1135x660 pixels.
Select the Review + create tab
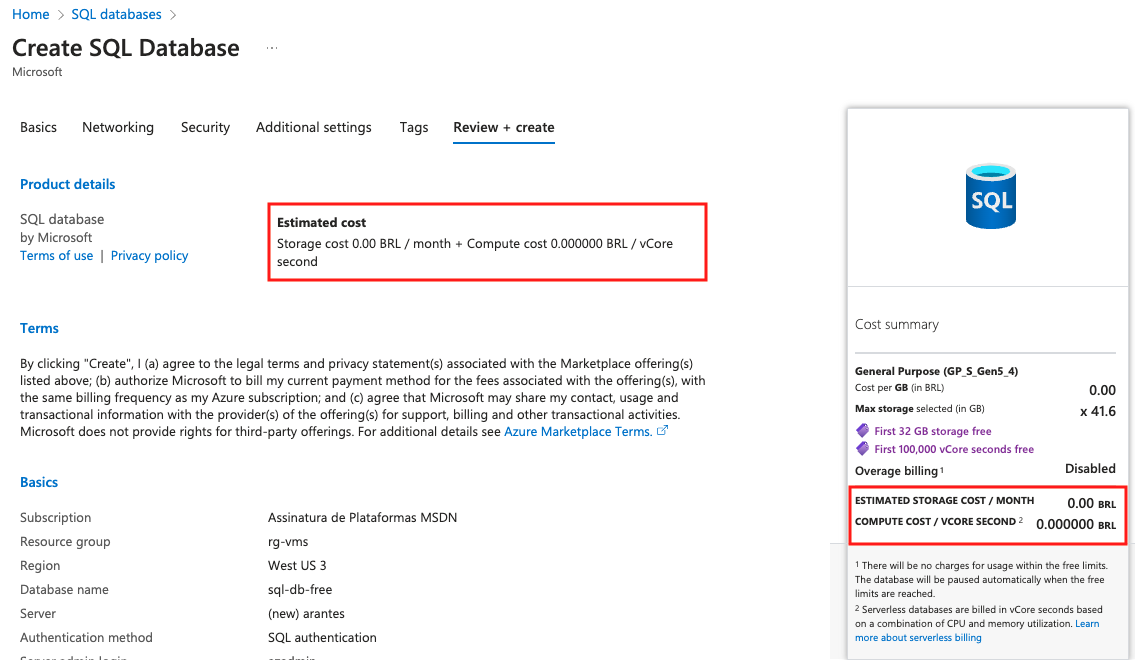[504, 127]
